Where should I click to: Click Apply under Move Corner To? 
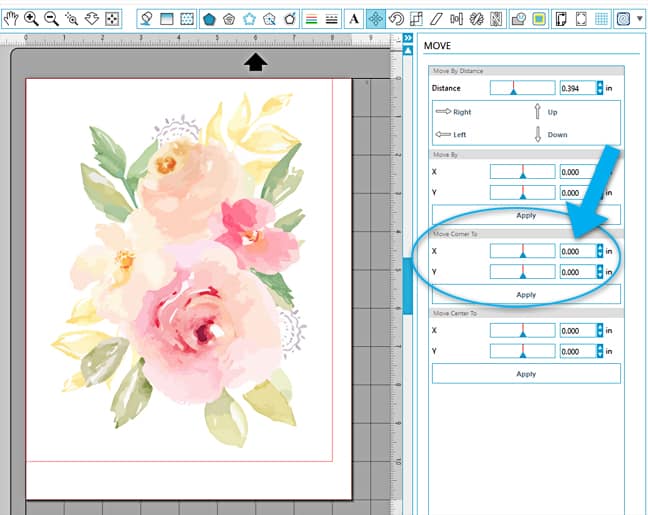[526, 294]
